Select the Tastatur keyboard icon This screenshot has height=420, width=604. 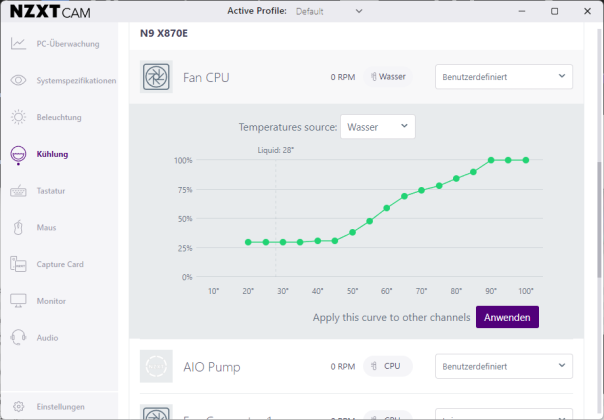click(x=18, y=190)
